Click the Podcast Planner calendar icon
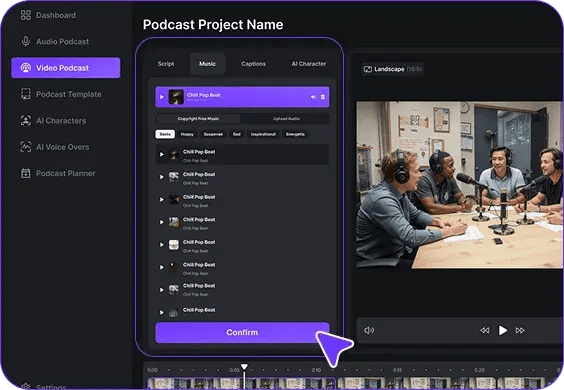 tap(26, 173)
